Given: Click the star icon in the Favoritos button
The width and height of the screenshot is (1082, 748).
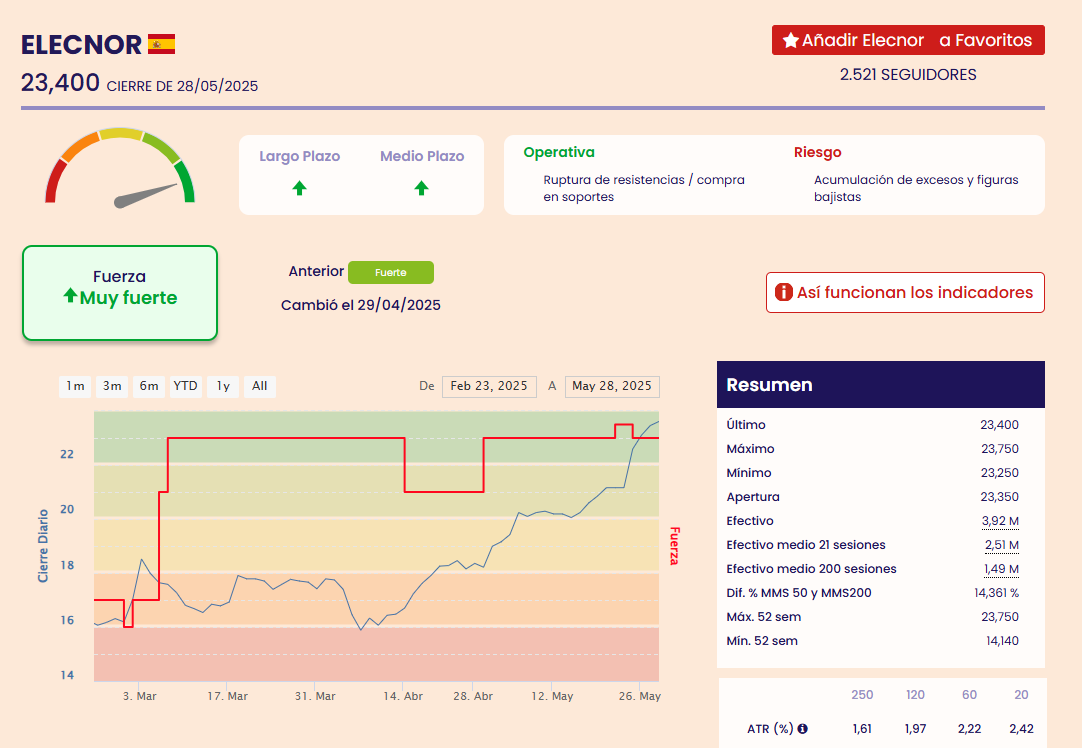Looking at the screenshot, I should (790, 41).
